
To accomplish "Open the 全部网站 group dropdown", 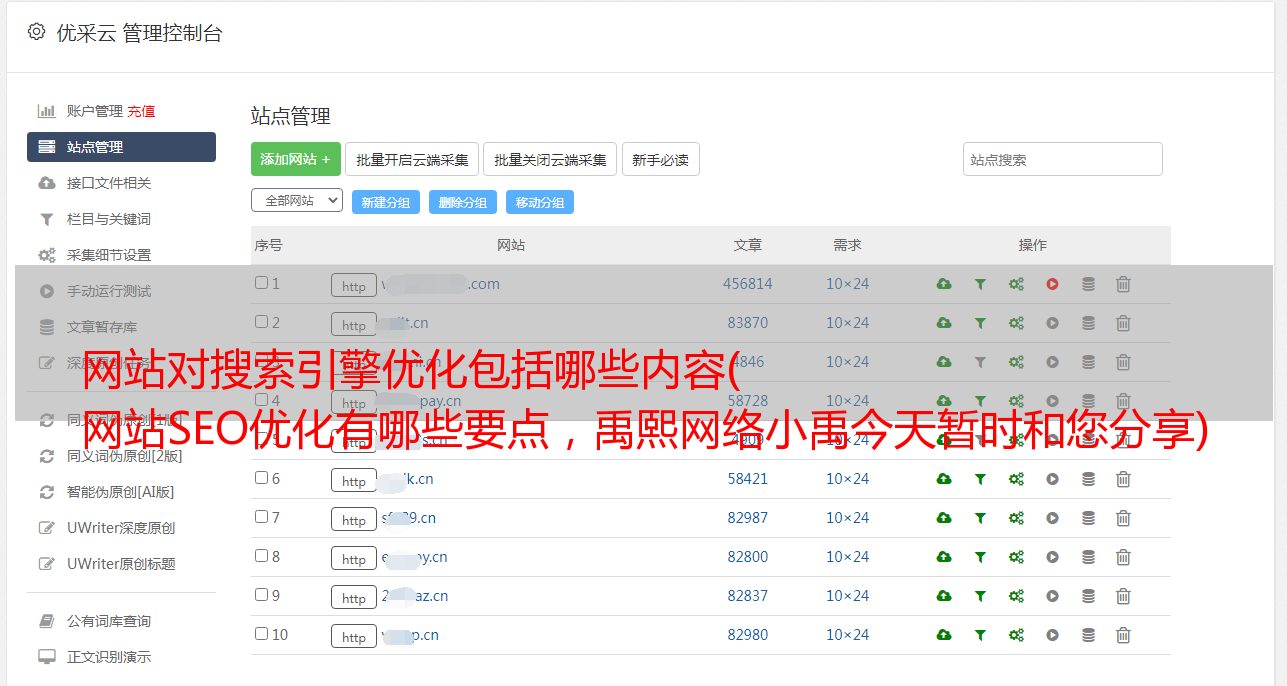I will [297, 201].
